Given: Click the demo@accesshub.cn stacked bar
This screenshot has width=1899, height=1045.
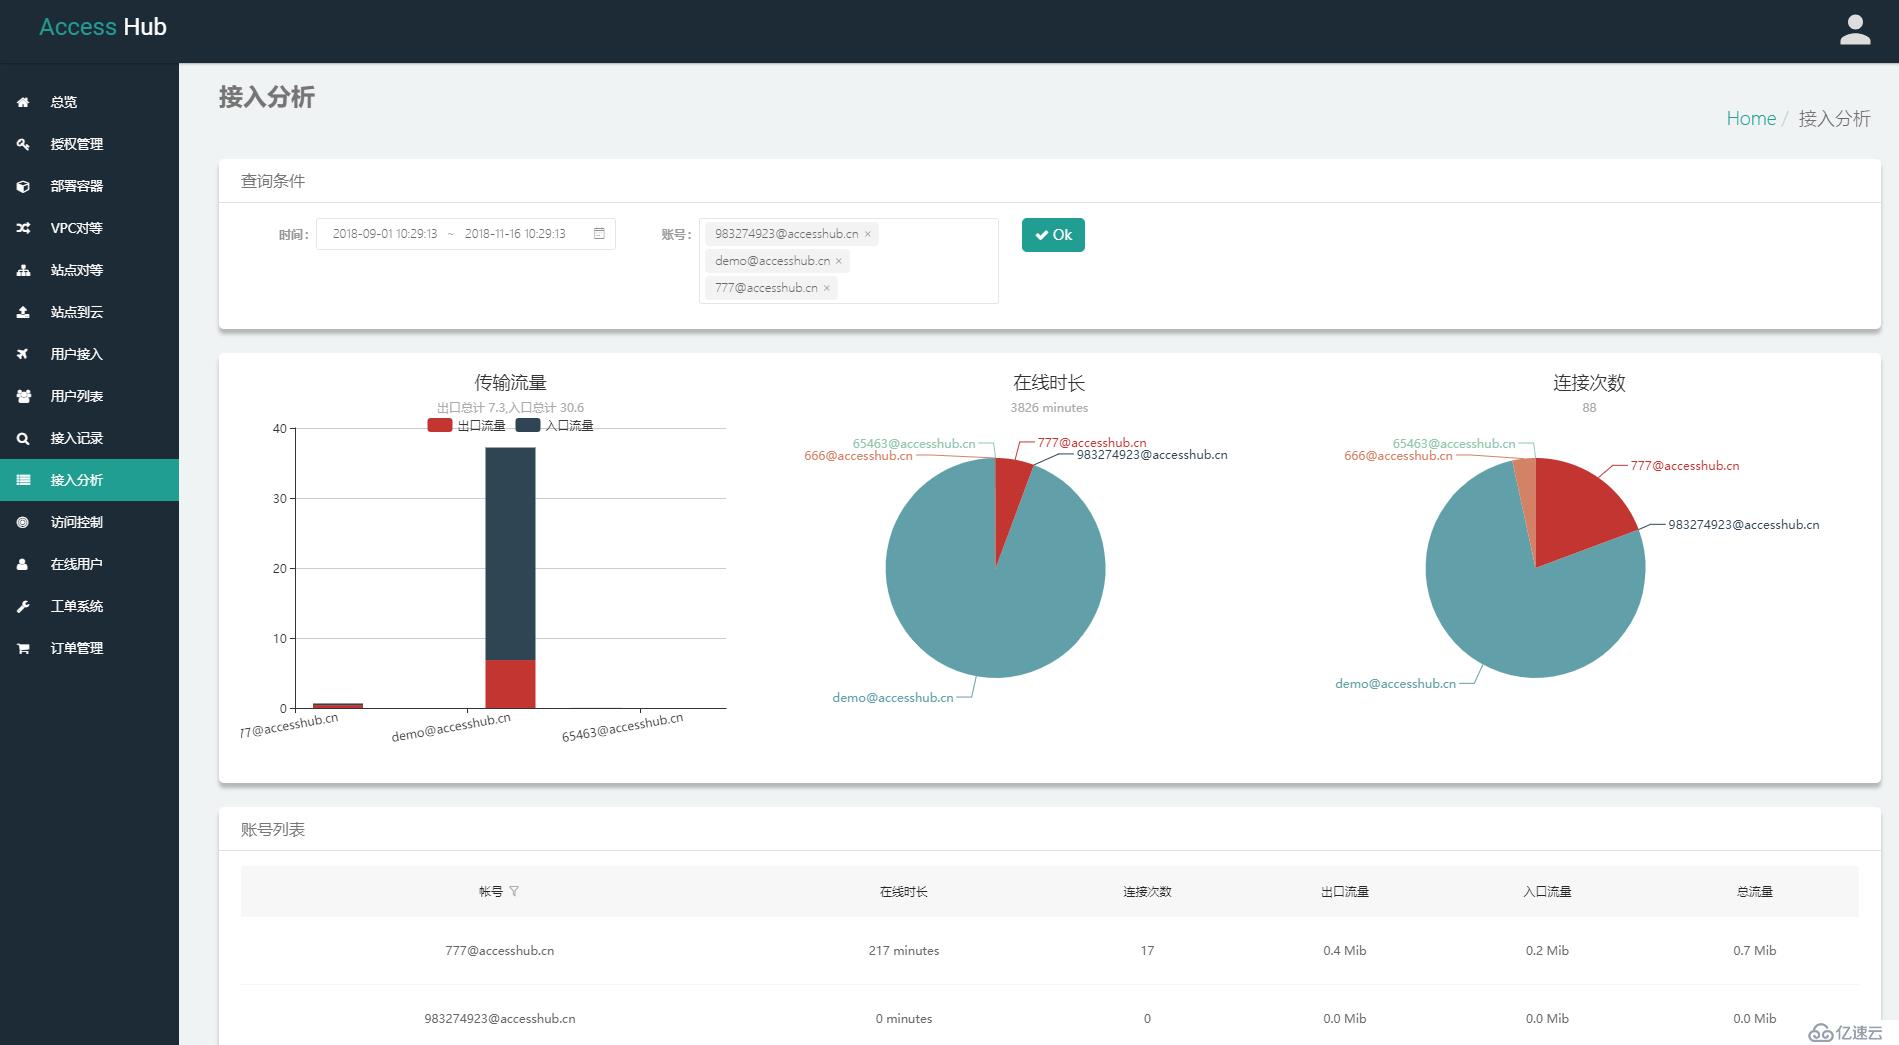Looking at the screenshot, I should (510, 577).
